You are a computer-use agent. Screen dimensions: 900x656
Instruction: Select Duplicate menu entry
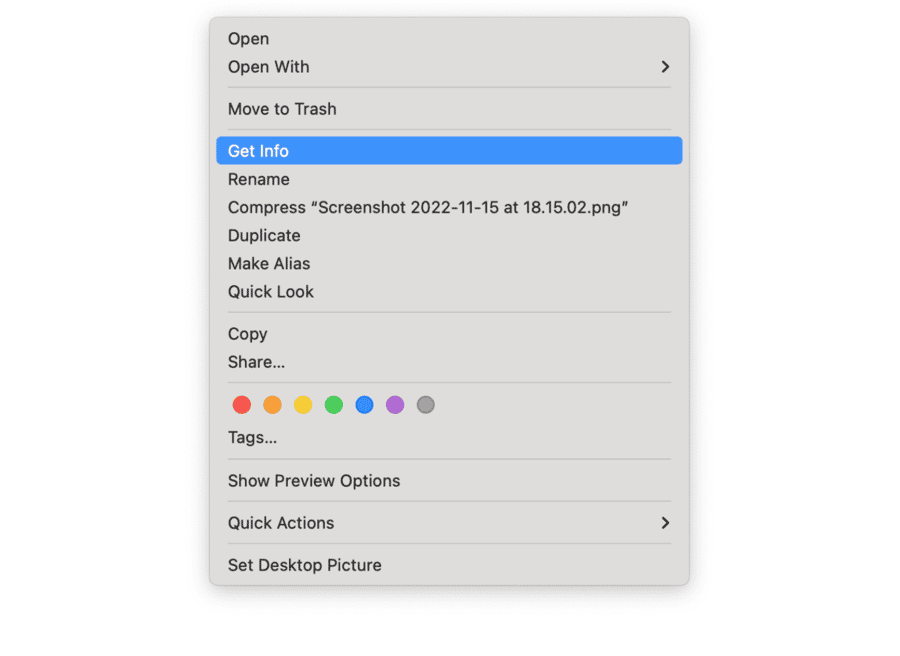coord(264,236)
